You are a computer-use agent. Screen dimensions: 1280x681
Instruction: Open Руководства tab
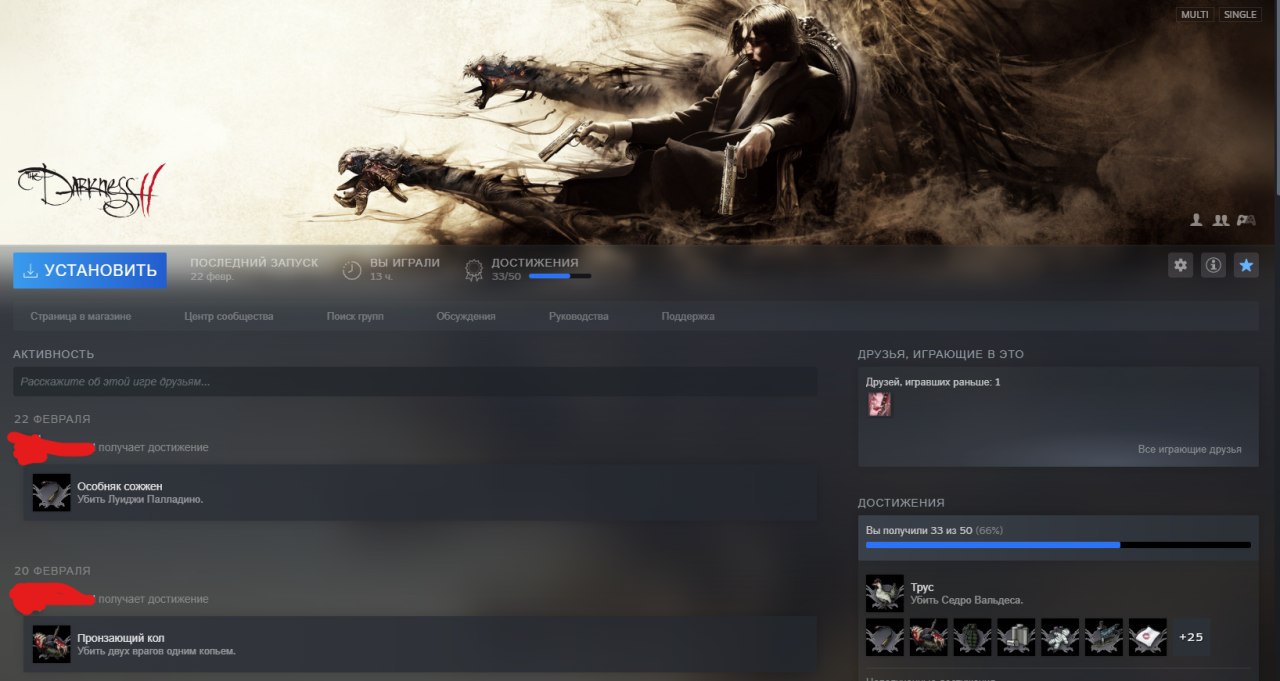(x=579, y=316)
